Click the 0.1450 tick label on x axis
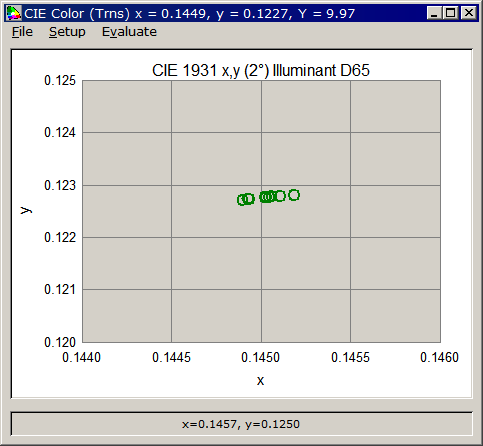The image size is (483, 446). [x=260, y=357]
